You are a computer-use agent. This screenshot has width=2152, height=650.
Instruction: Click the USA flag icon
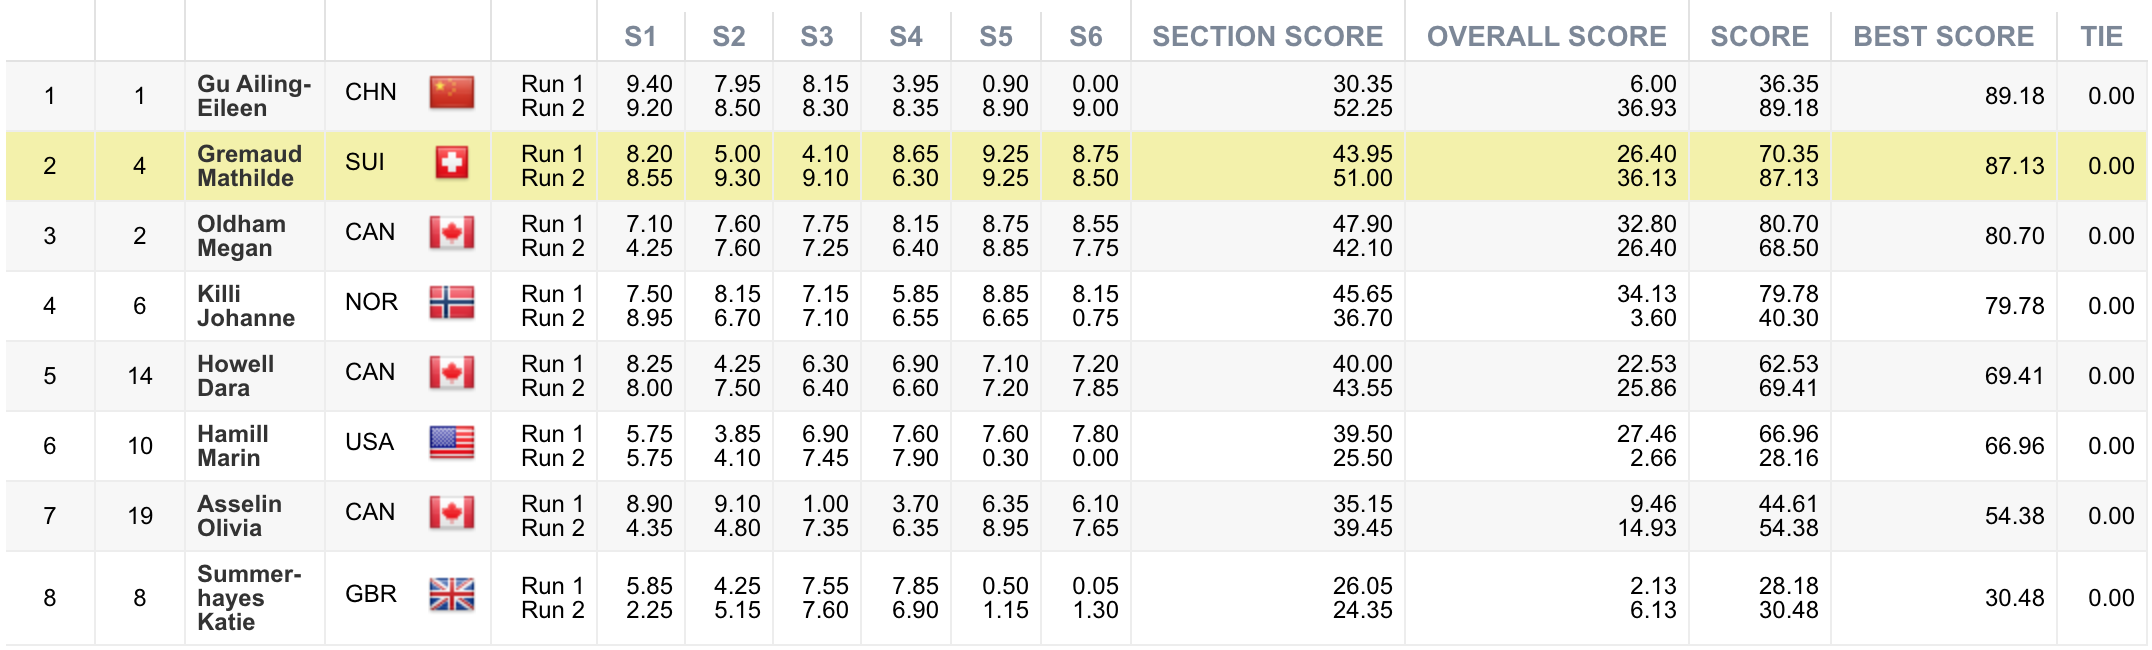451,443
